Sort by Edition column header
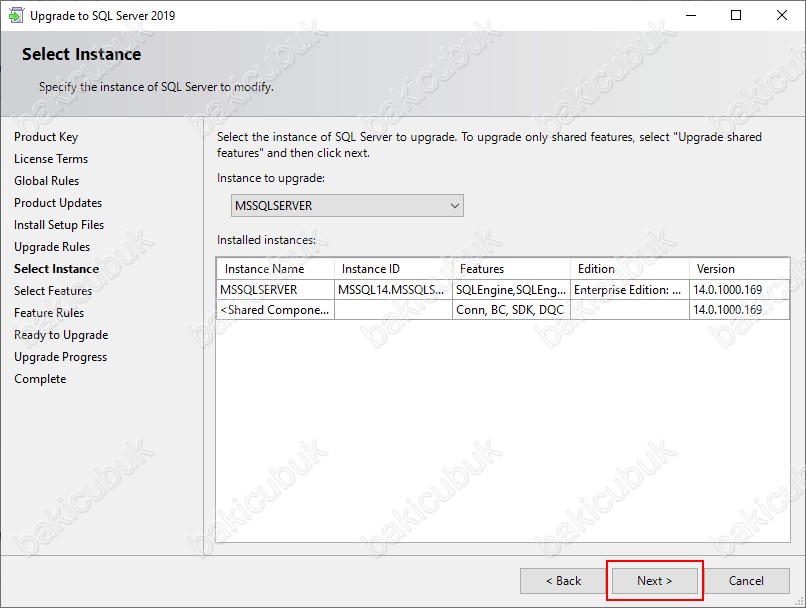Viewport: 806px width, 608px height. click(630, 269)
